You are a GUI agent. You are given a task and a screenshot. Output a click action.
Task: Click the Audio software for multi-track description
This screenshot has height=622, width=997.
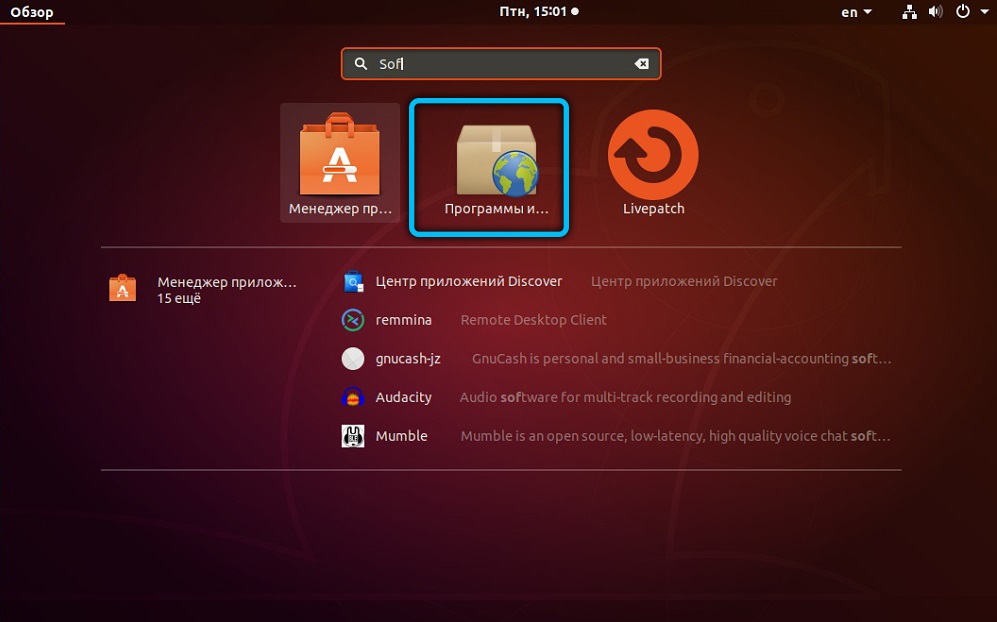click(x=626, y=397)
